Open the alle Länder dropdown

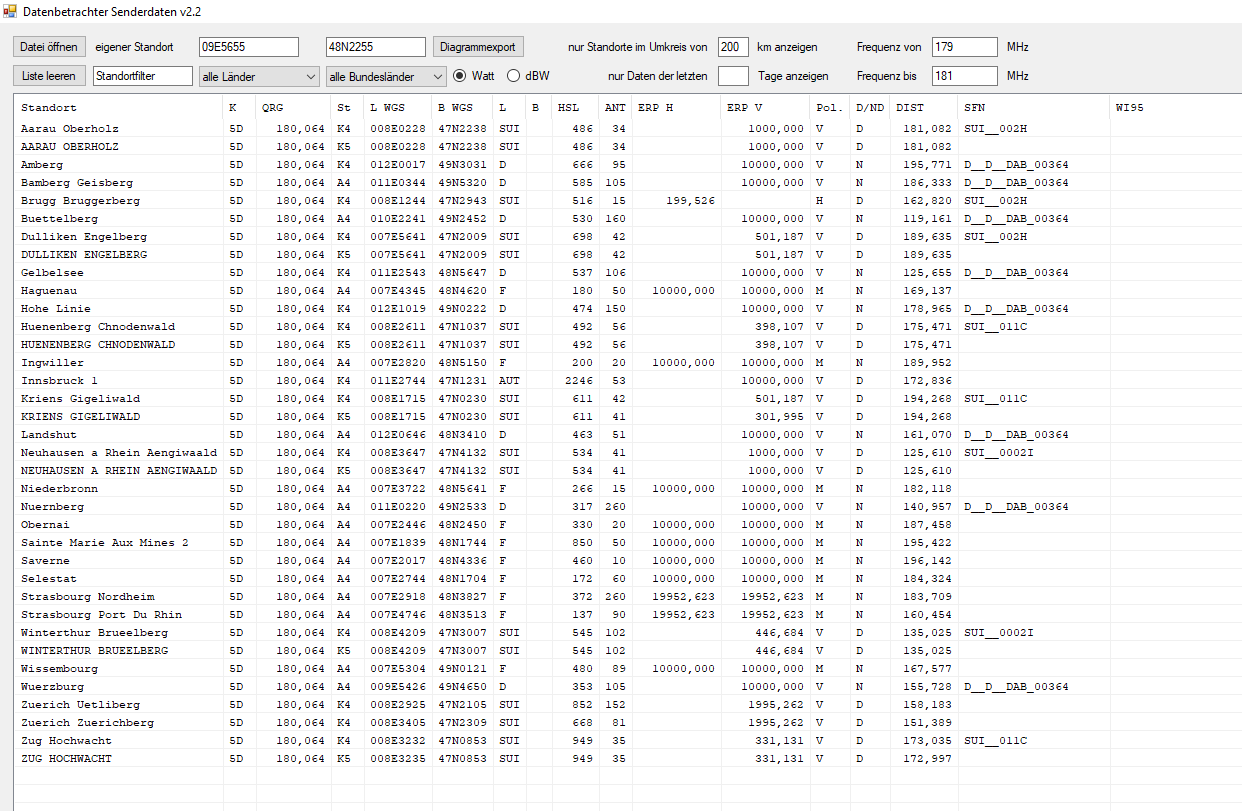point(259,76)
